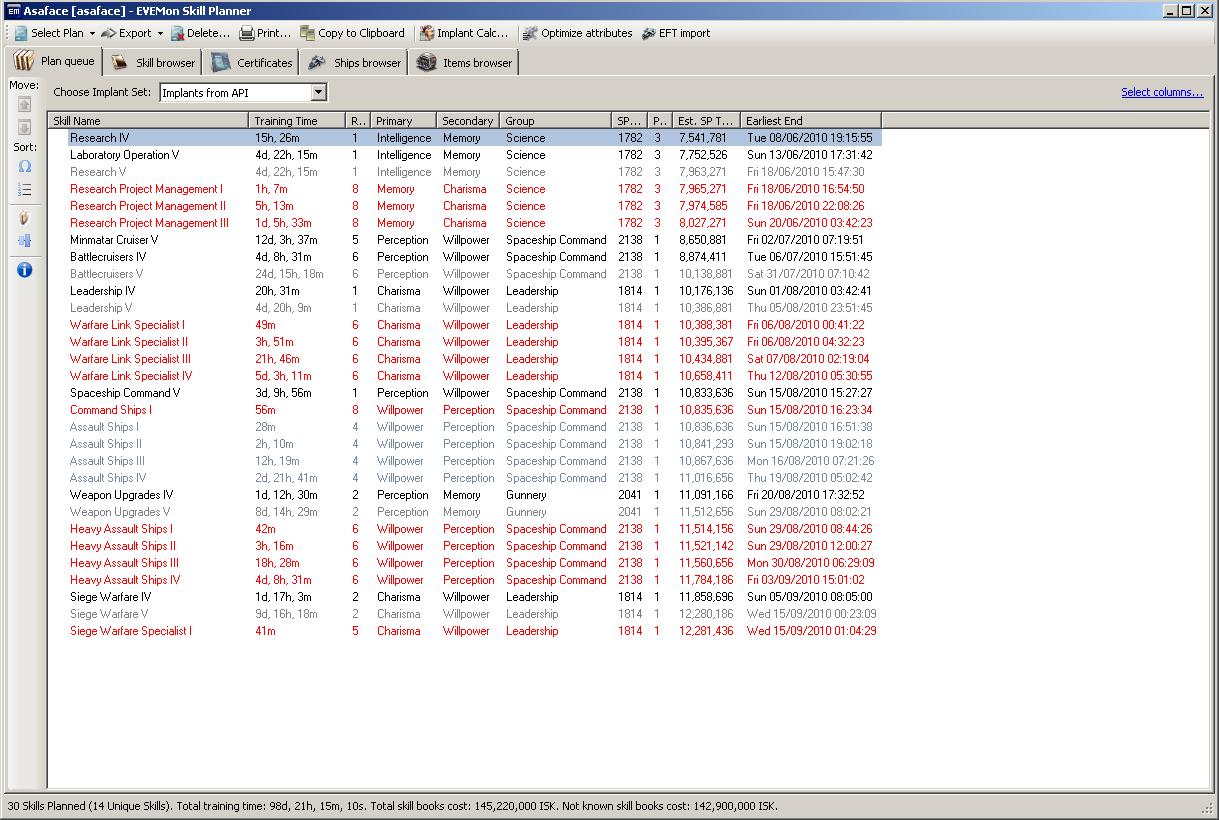The width and height of the screenshot is (1219, 820).
Task: Click the blue bars sidebar icon
Action: point(25,241)
